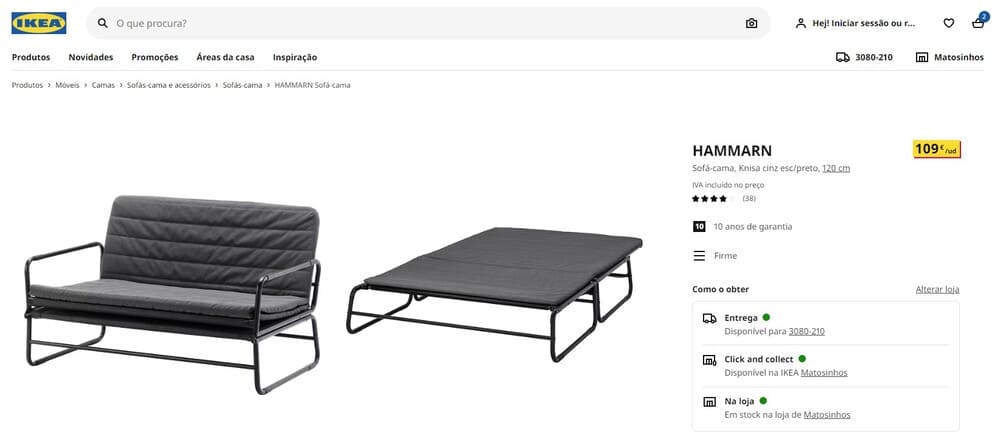Click the delivery truck postcode 3080-210
Screen dimensions: 1000x439
pos(864,57)
